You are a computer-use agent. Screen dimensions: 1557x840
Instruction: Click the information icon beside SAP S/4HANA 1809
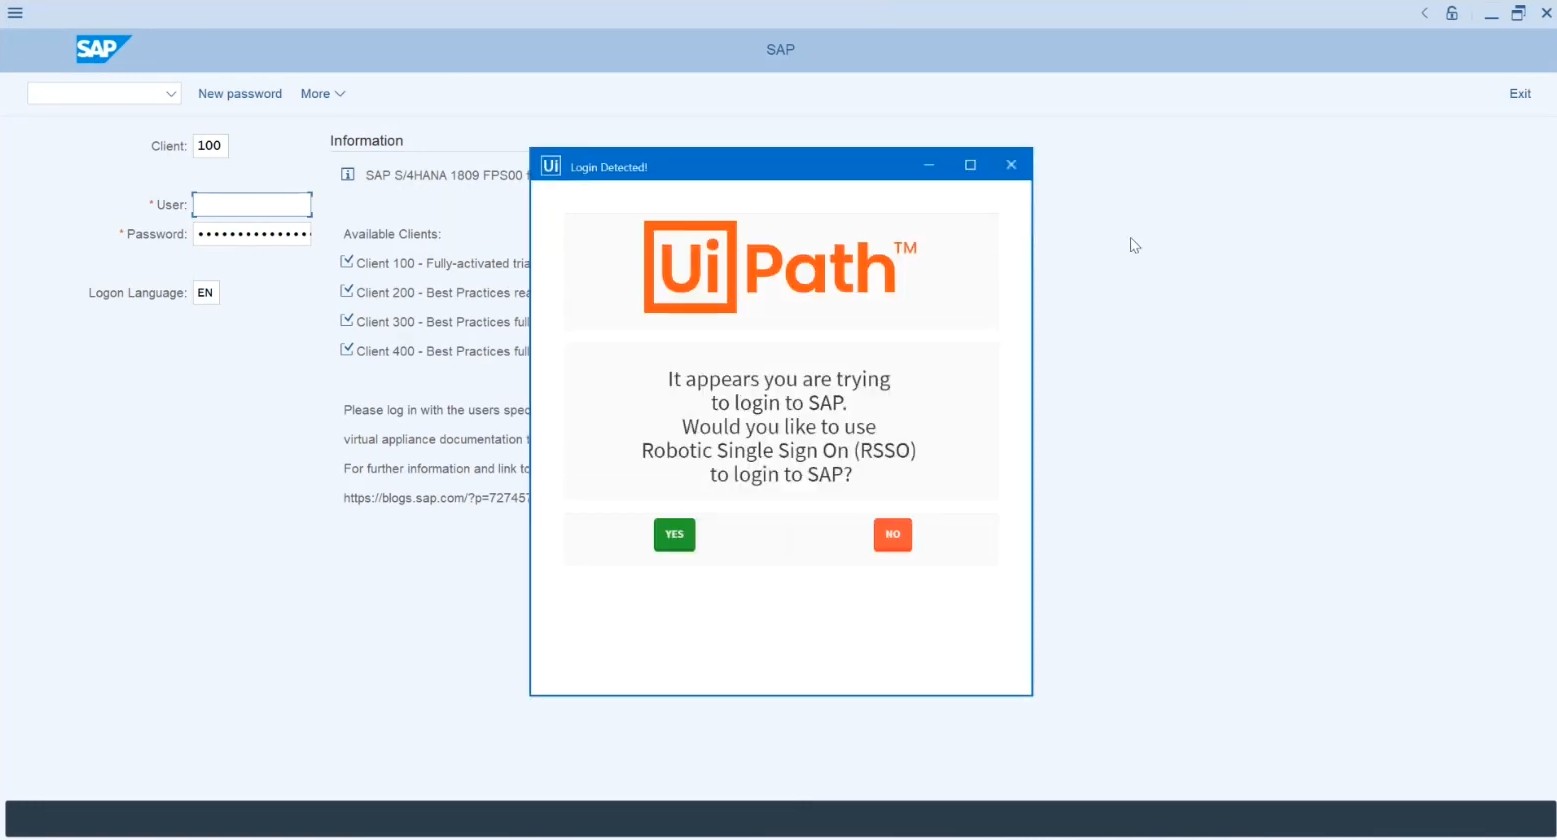coord(347,174)
